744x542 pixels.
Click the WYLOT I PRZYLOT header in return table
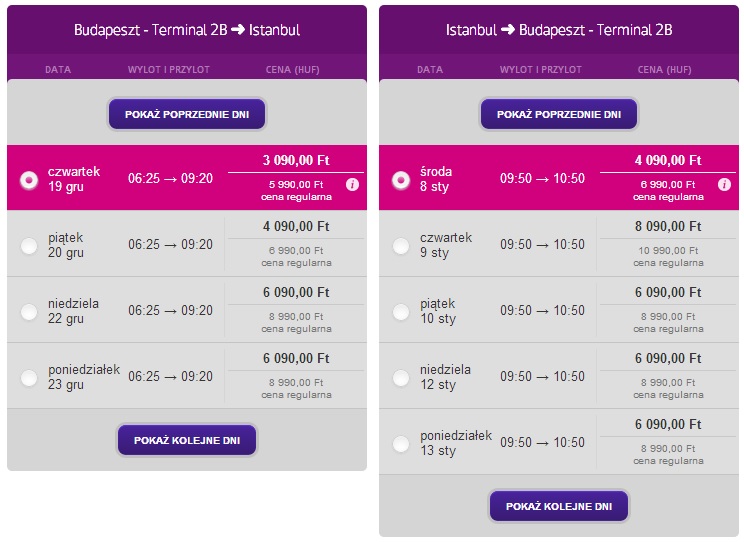point(540,70)
